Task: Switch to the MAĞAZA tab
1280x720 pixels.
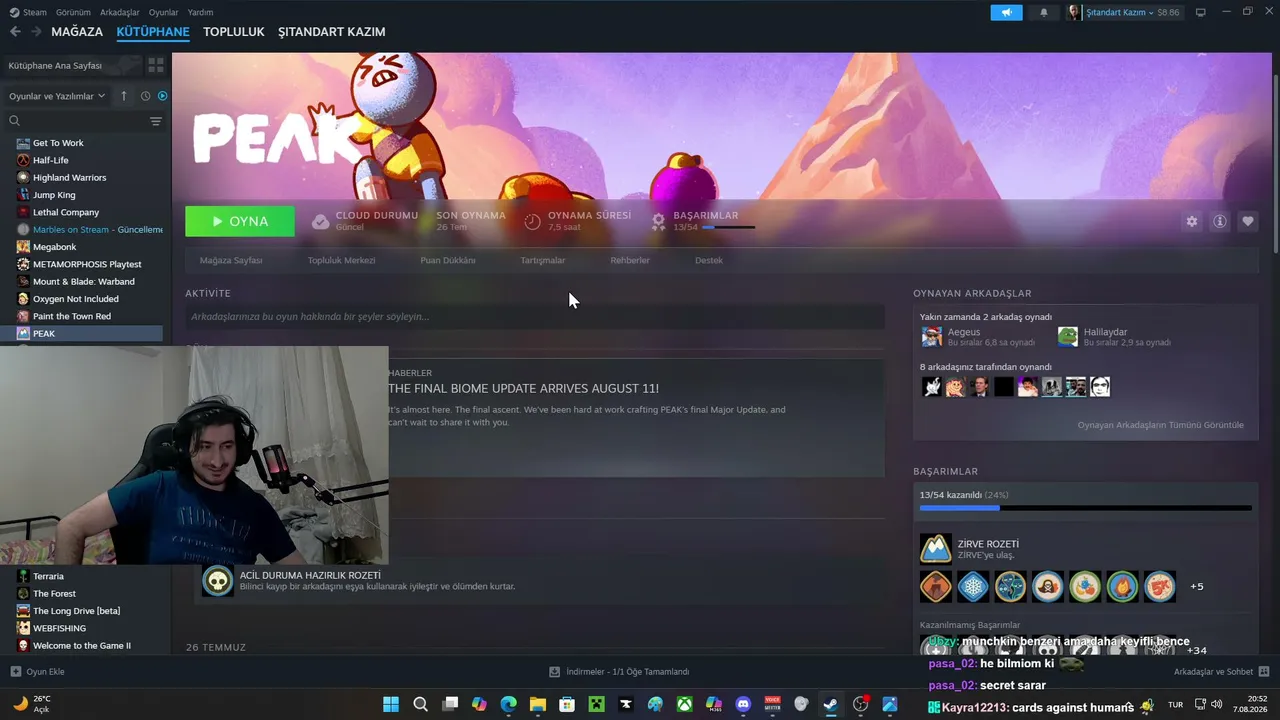Action: click(x=77, y=32)
